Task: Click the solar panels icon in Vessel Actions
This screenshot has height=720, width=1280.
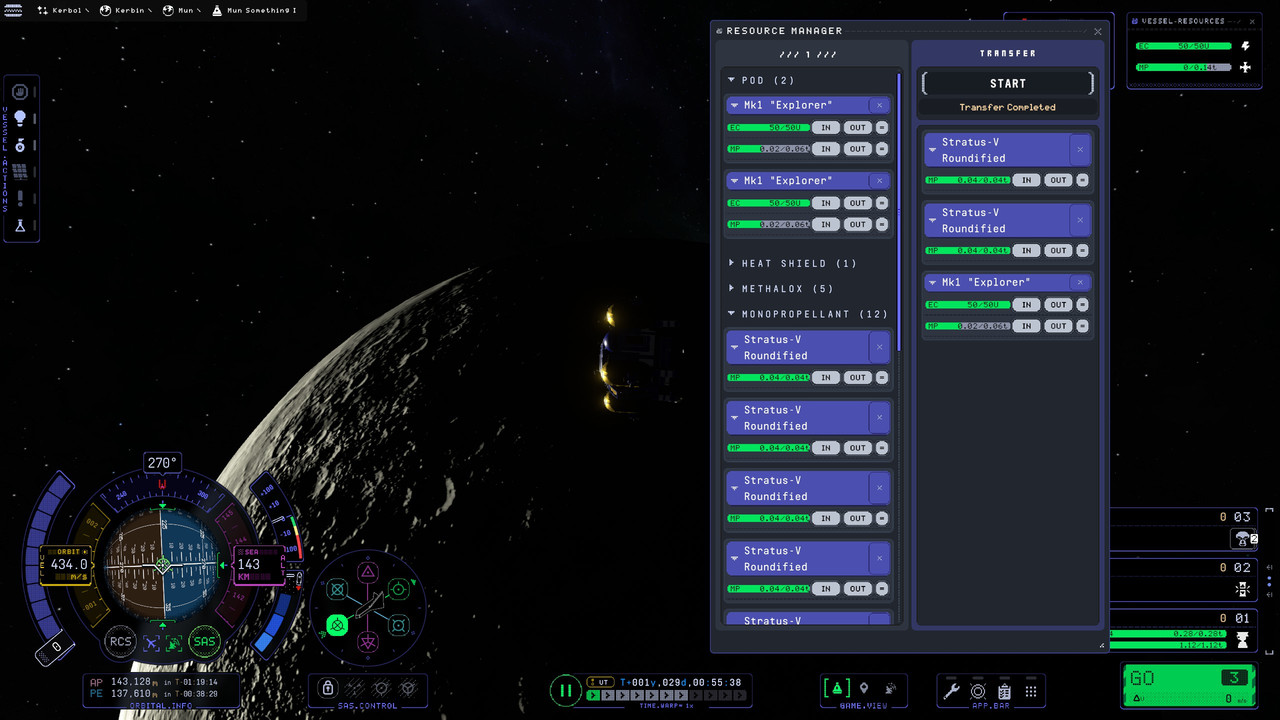Action: coord(21,169)
